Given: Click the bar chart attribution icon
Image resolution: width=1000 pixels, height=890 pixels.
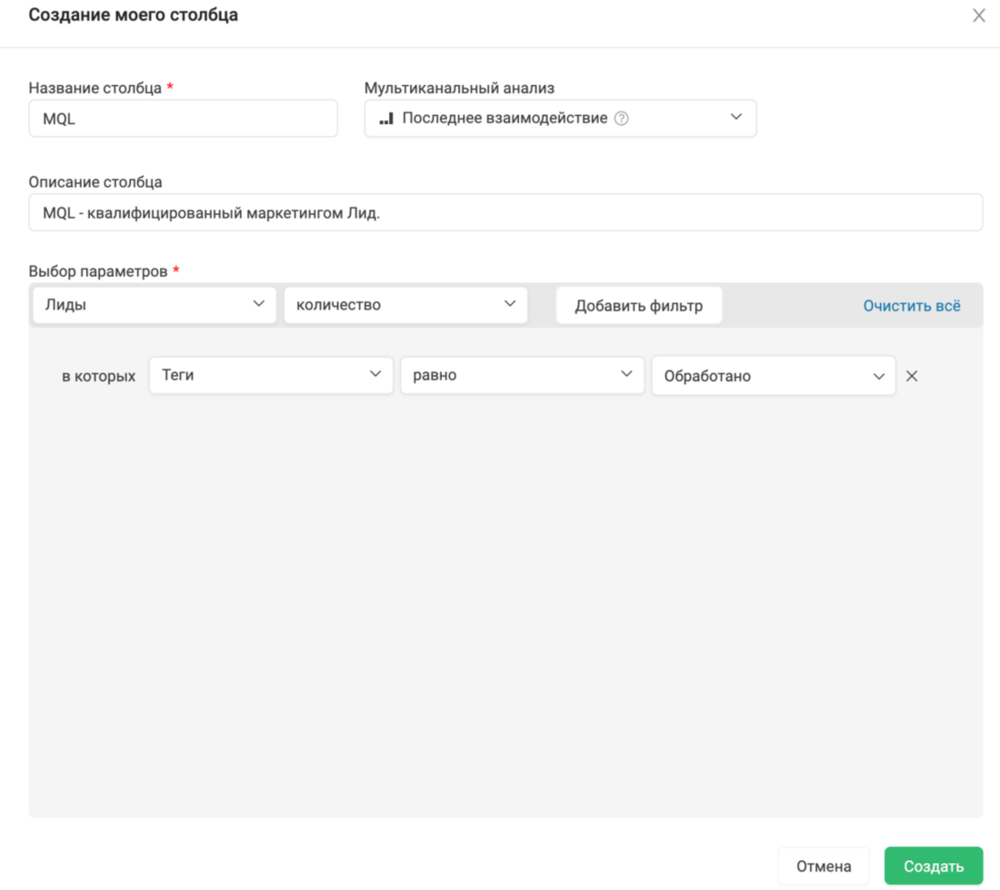Looking at the screenshot, I should [x=386, y=118].
